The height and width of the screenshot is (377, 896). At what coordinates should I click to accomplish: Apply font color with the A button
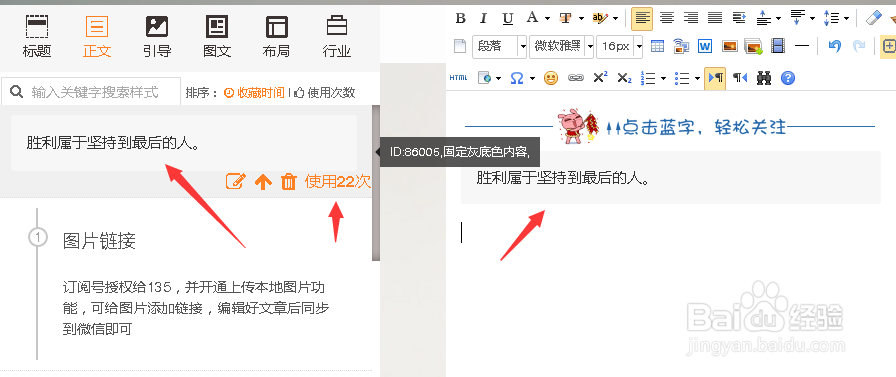pyautogui.click(x=532, y=18)
